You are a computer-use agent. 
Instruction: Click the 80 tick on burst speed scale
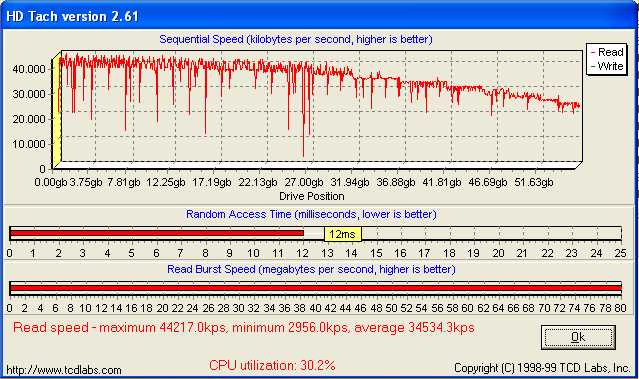[620, 308]
